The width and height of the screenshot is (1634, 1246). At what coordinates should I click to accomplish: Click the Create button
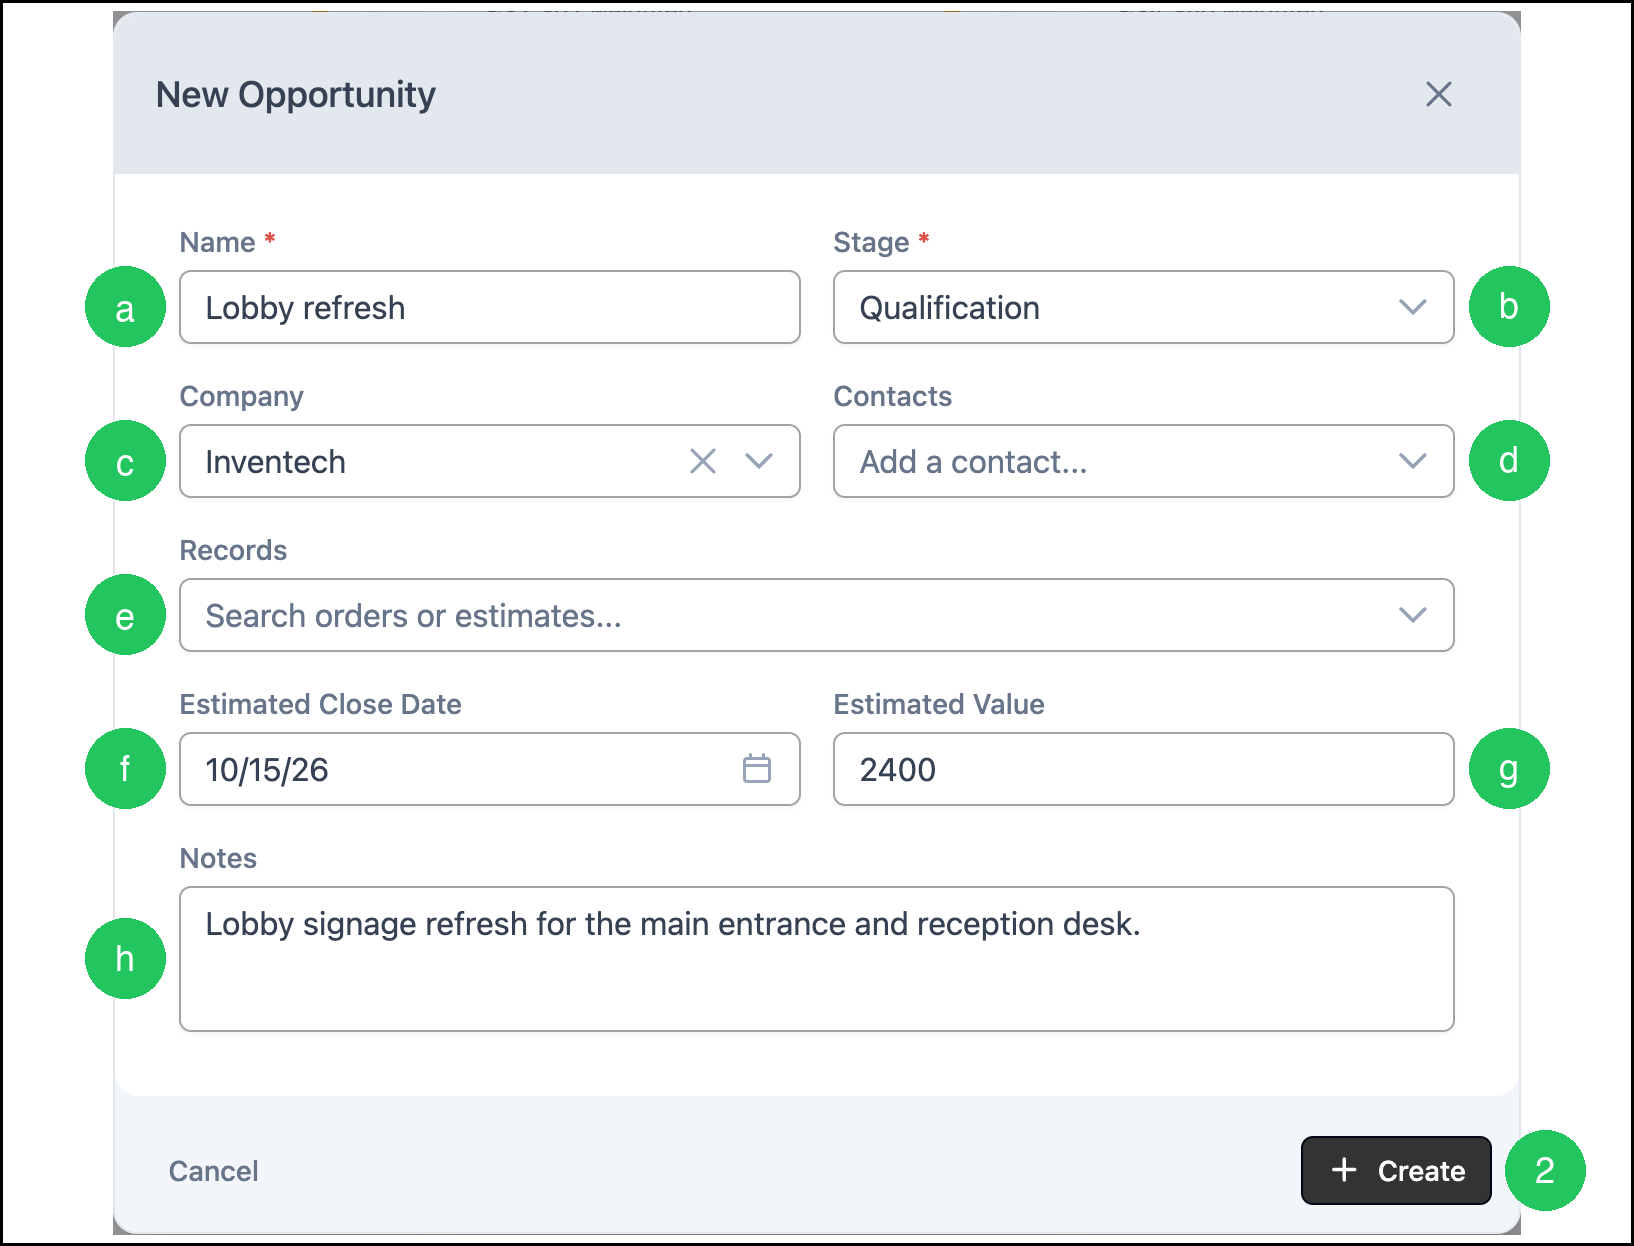pos(1396,1170)
